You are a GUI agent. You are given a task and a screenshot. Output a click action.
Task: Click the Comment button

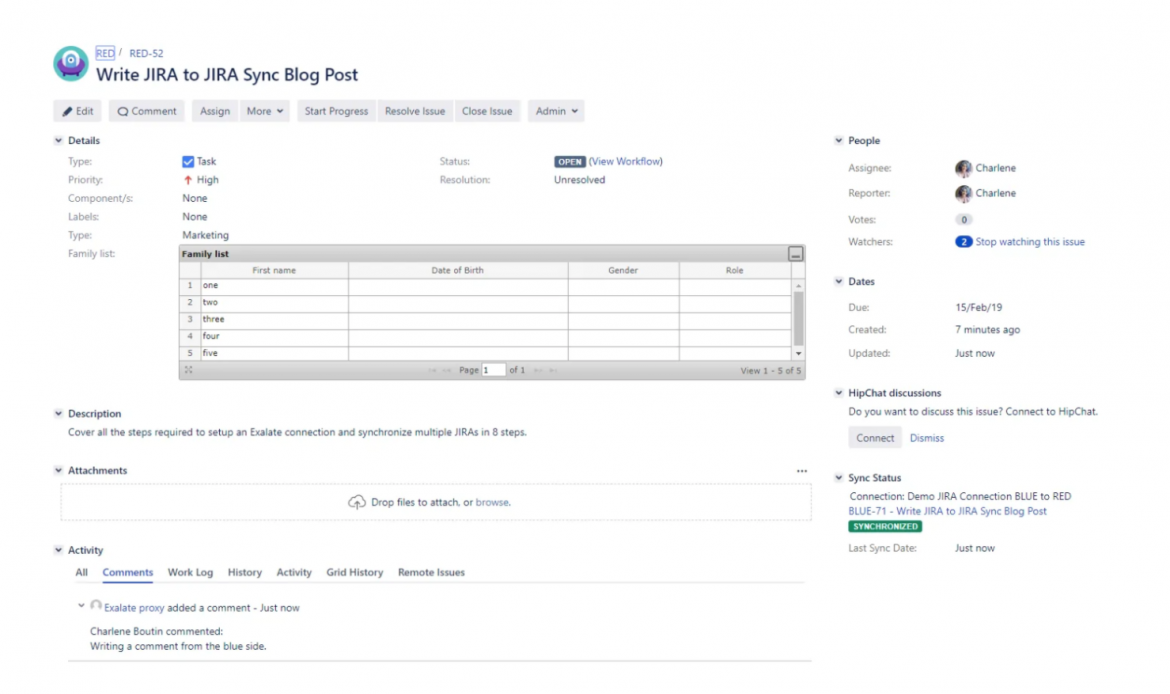[x=146, y=111]
